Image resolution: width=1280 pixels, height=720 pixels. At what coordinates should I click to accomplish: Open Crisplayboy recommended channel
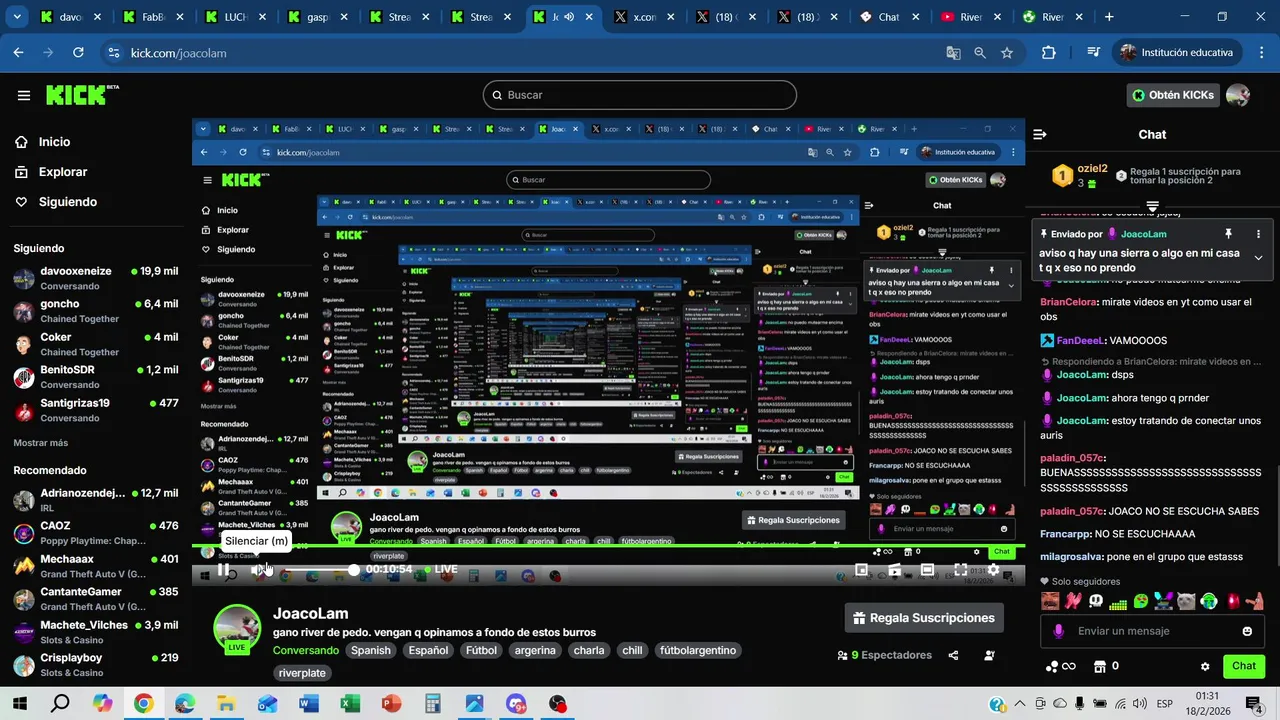coord(95,665)
